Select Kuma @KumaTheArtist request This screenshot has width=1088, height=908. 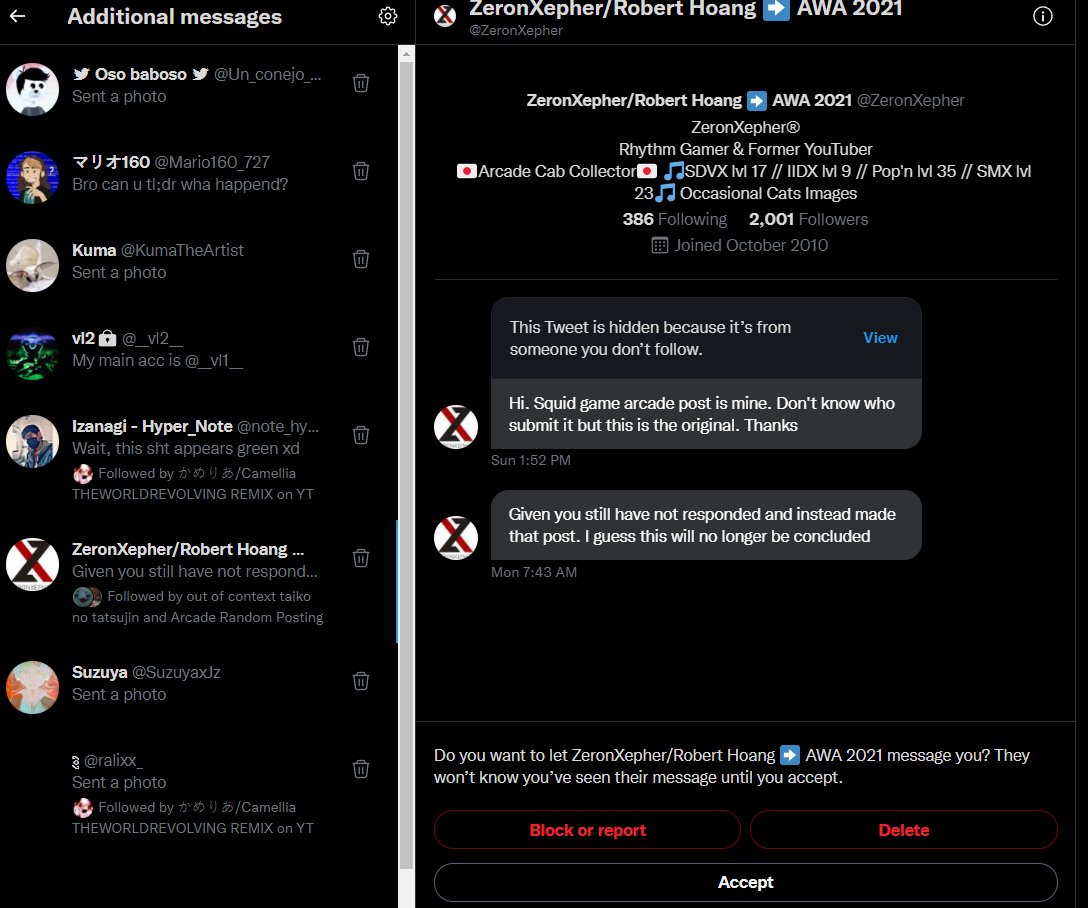point(198,265)
